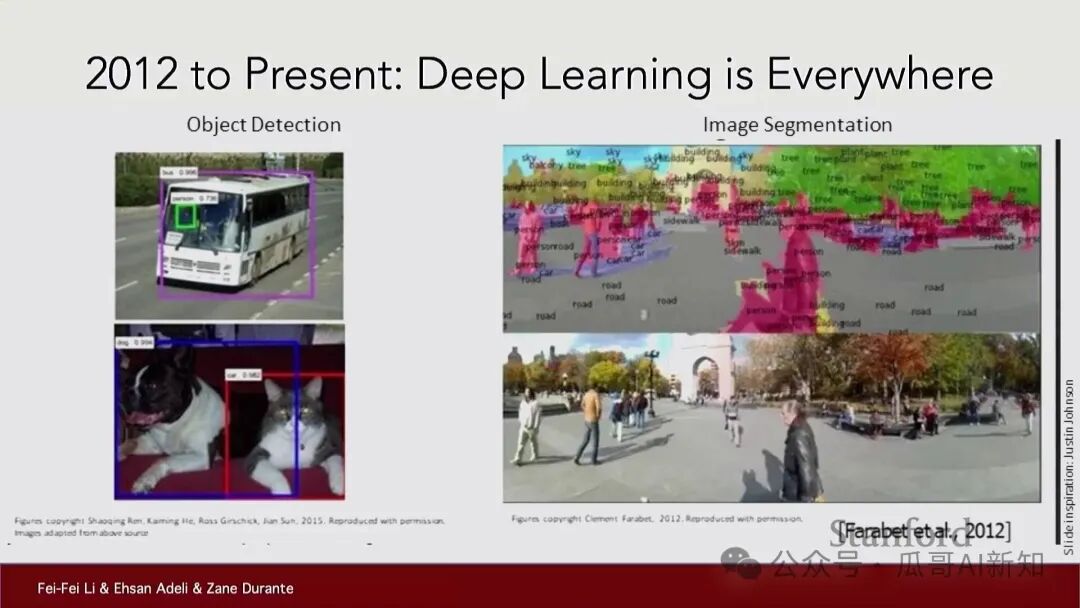
Task: Select the bus detection image
Action: coord(229,235)
